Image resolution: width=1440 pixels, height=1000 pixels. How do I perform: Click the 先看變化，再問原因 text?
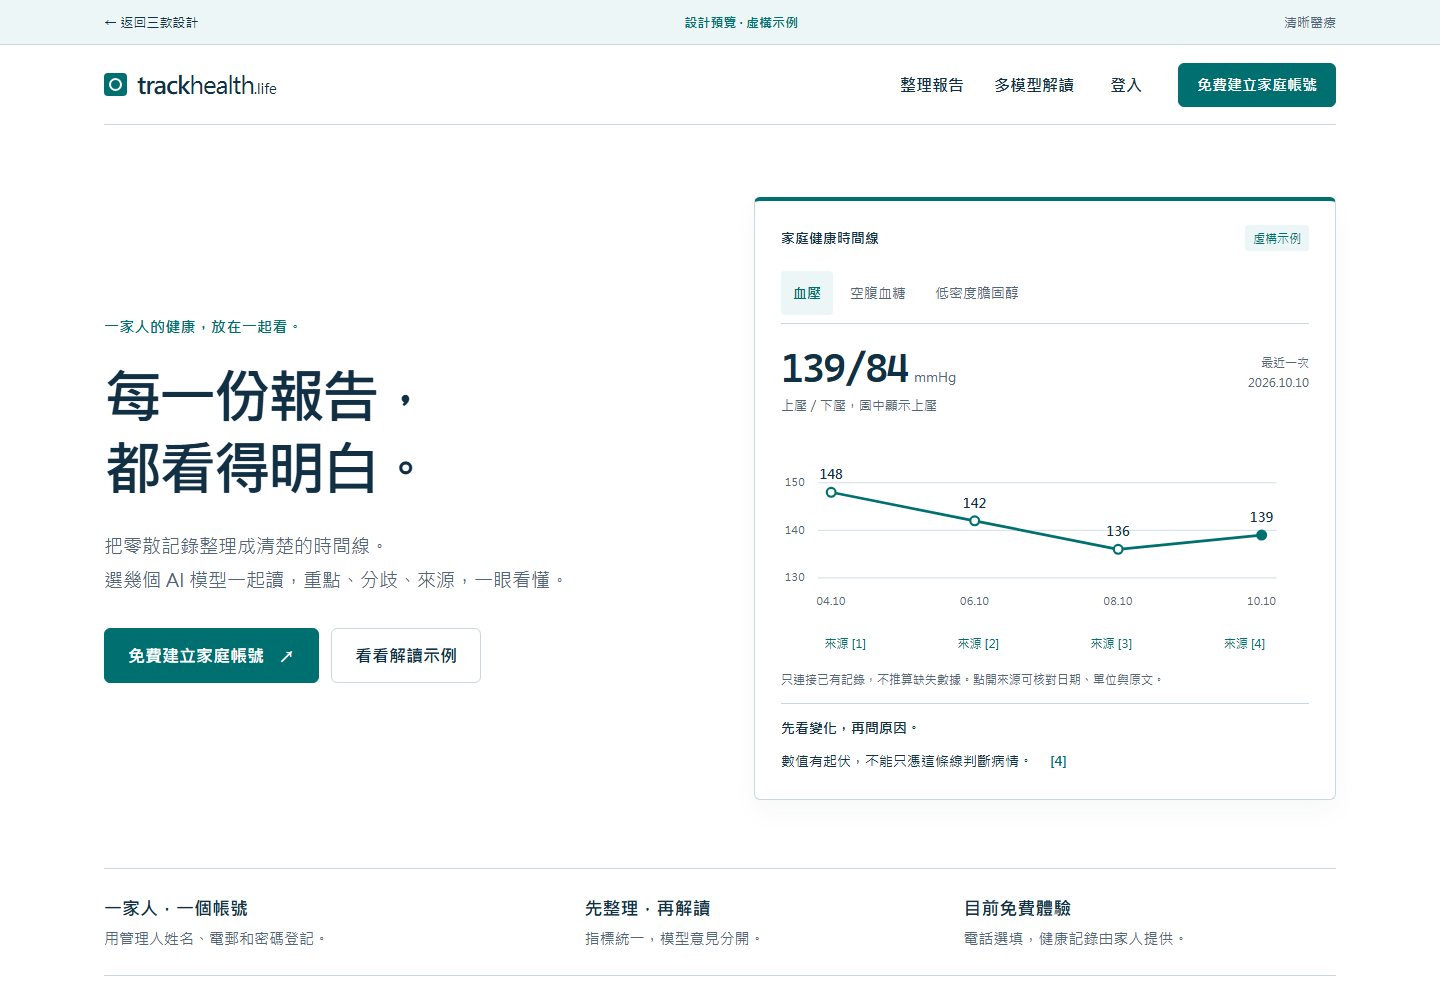[x=849, y=728]
